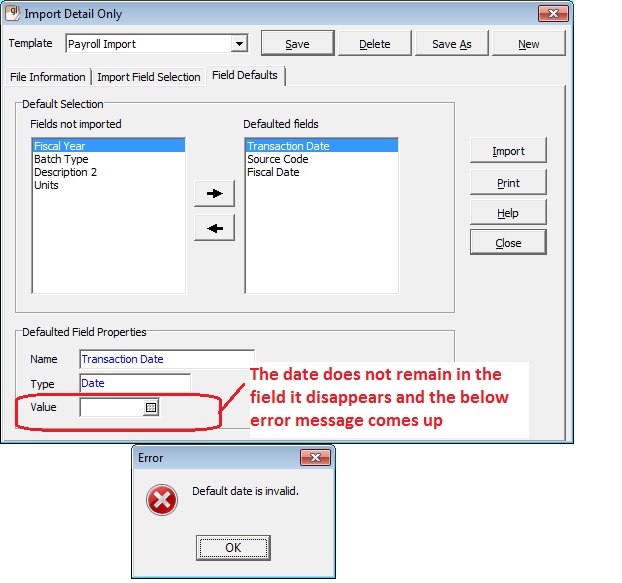Open the Import Field Selection tab
The image size is (622, 583).
click(x=148, y=77)
